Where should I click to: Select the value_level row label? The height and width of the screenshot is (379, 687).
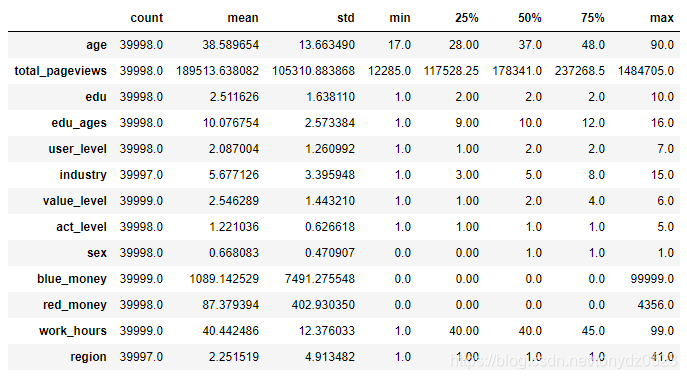pyautogui.click(x=74, y=201)
